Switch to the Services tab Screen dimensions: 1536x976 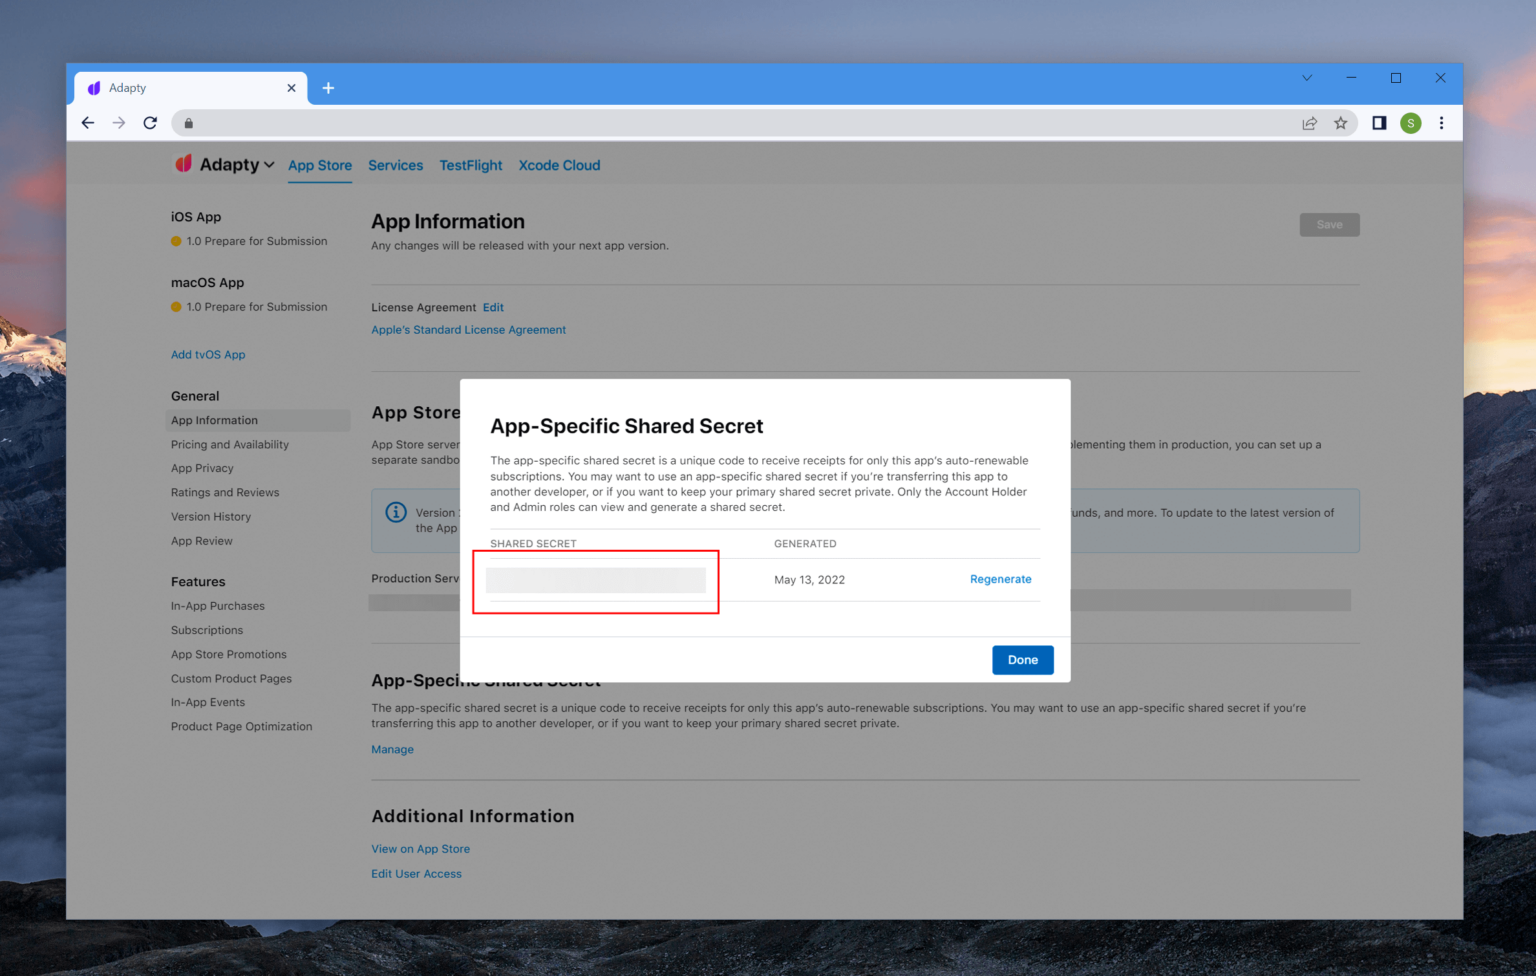click(x=395, y=165)
